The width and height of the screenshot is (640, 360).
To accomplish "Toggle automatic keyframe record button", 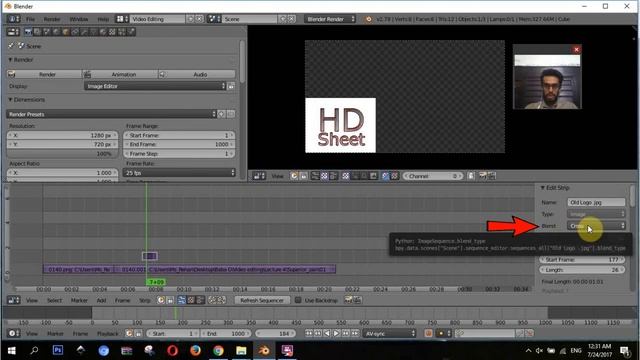I will [428, 333].
